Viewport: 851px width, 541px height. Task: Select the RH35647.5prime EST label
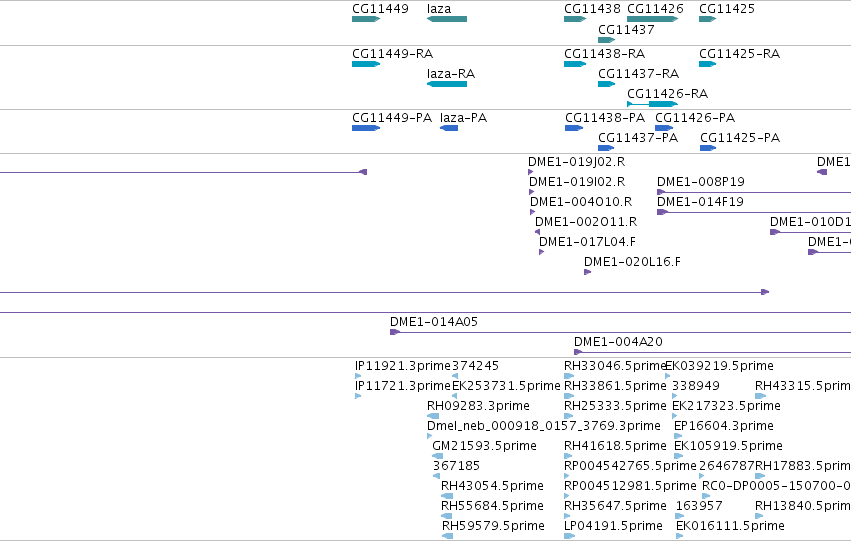click(x=615, y=506)
